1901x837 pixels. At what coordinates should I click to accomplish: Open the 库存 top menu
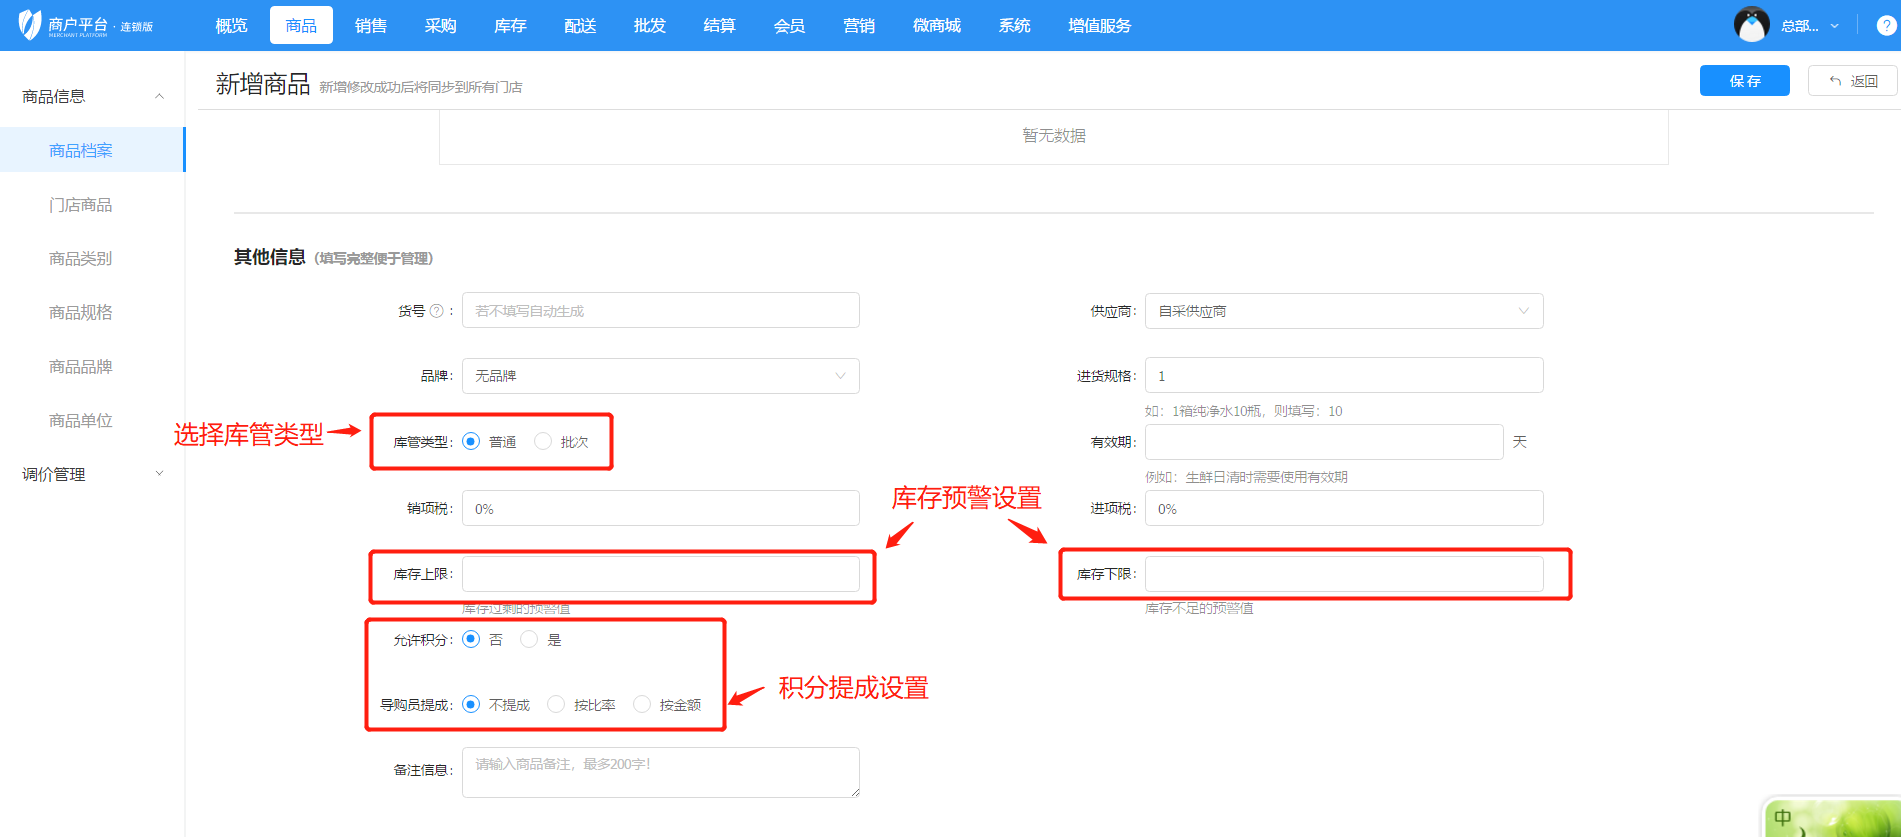click(510, 26)
